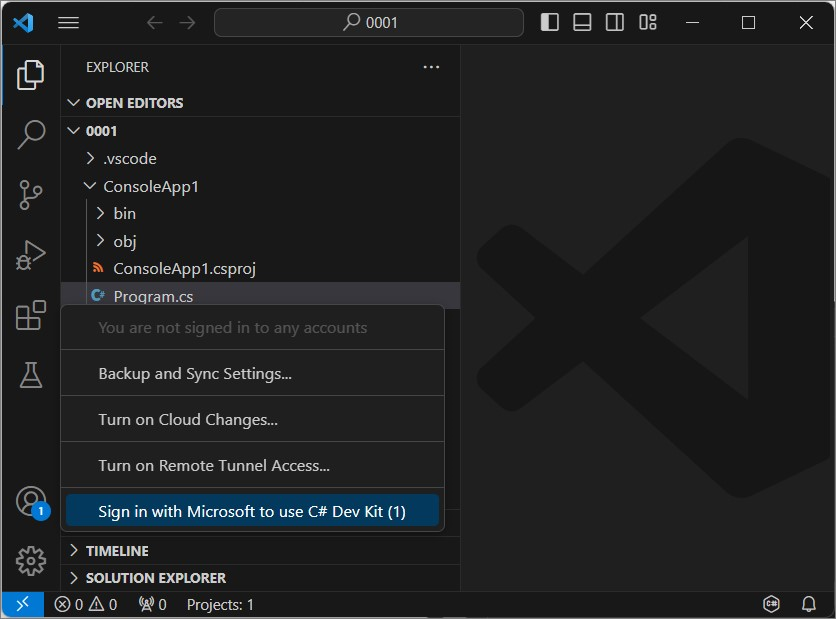Click the 0001 command center search box

368,22
